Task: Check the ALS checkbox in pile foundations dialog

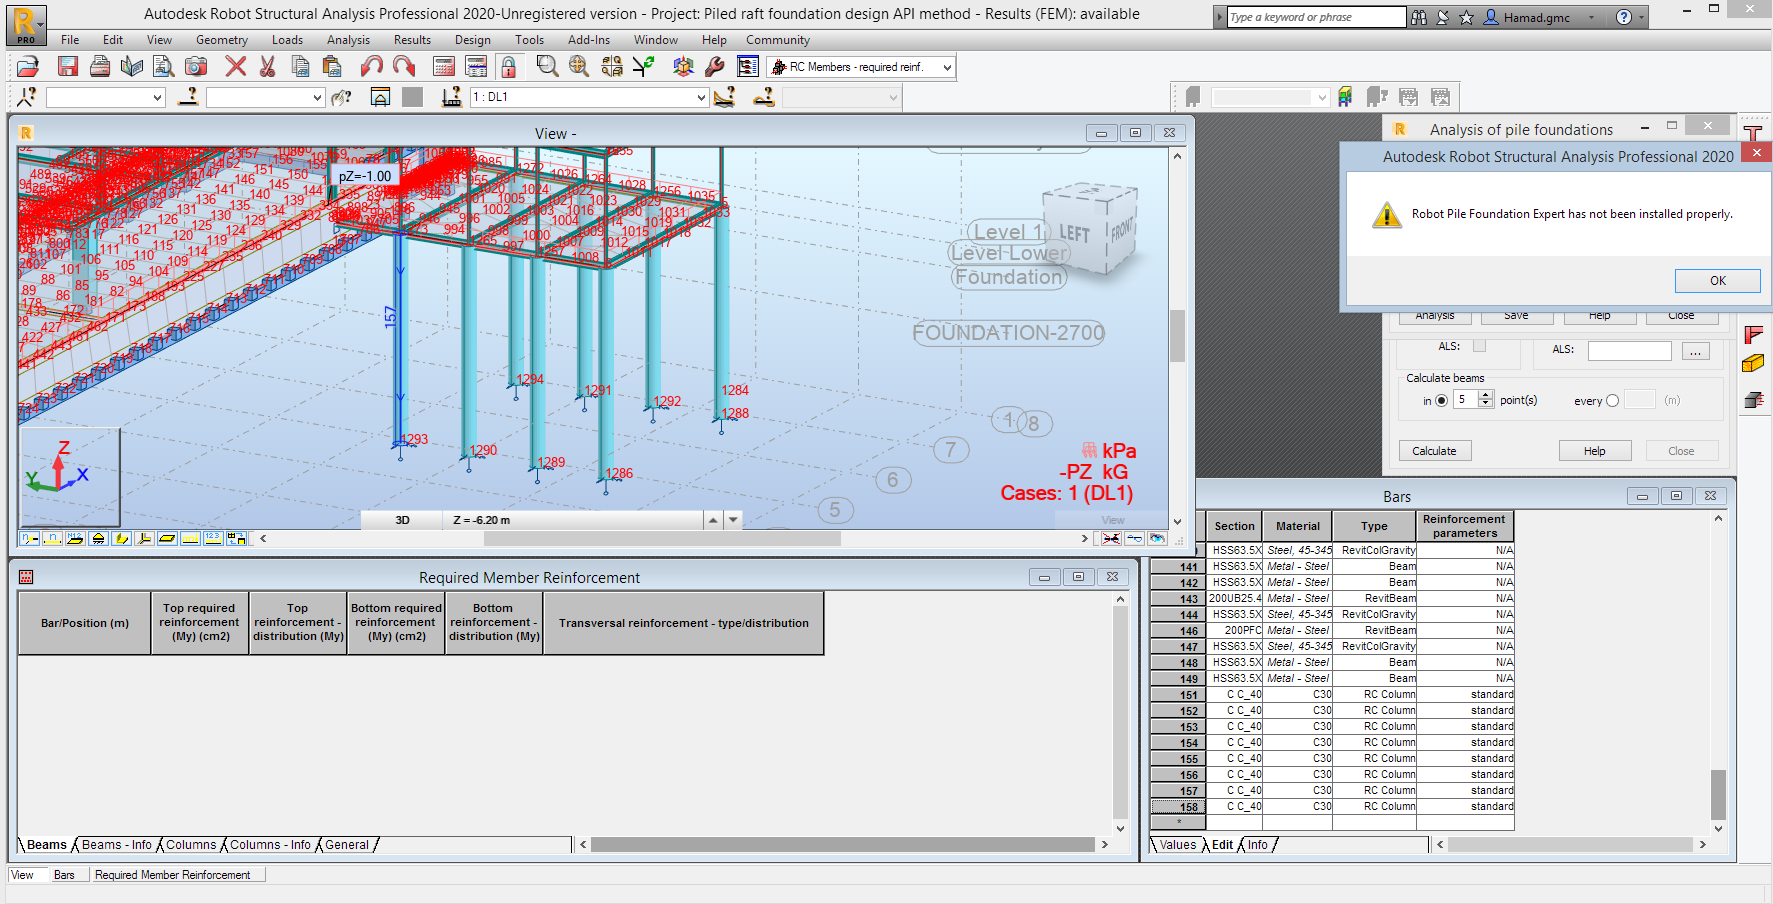Action: pyautogui.click(x=1479, y=345)
